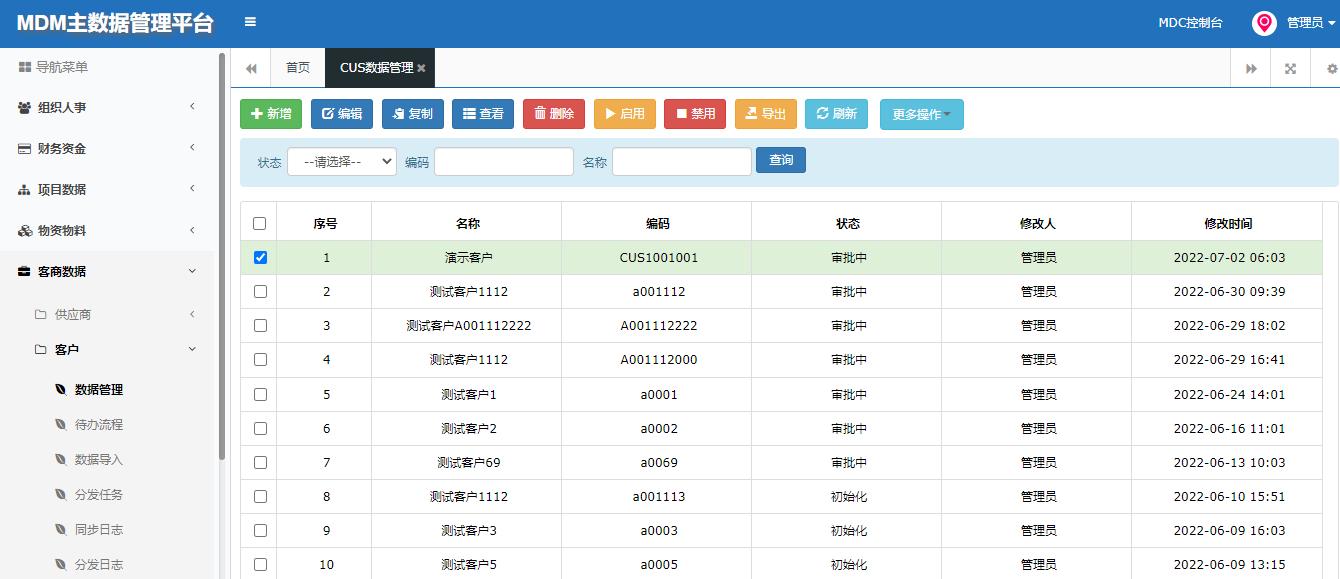1340x579 pixels.
Task: Click the 刷新 refresh icon
Action: tap(821, 114)
